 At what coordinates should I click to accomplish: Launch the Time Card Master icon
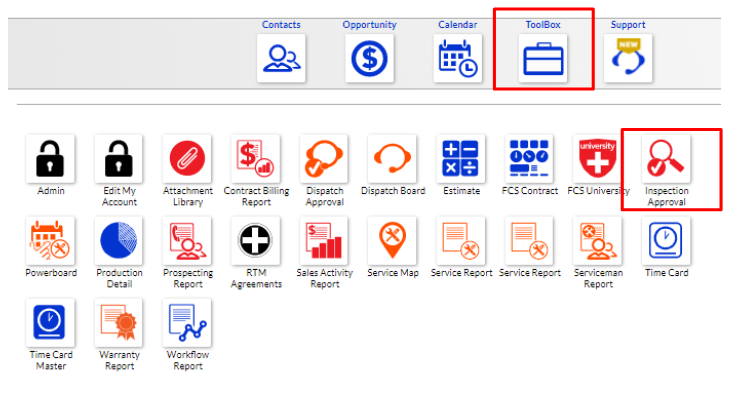point(50,323)
